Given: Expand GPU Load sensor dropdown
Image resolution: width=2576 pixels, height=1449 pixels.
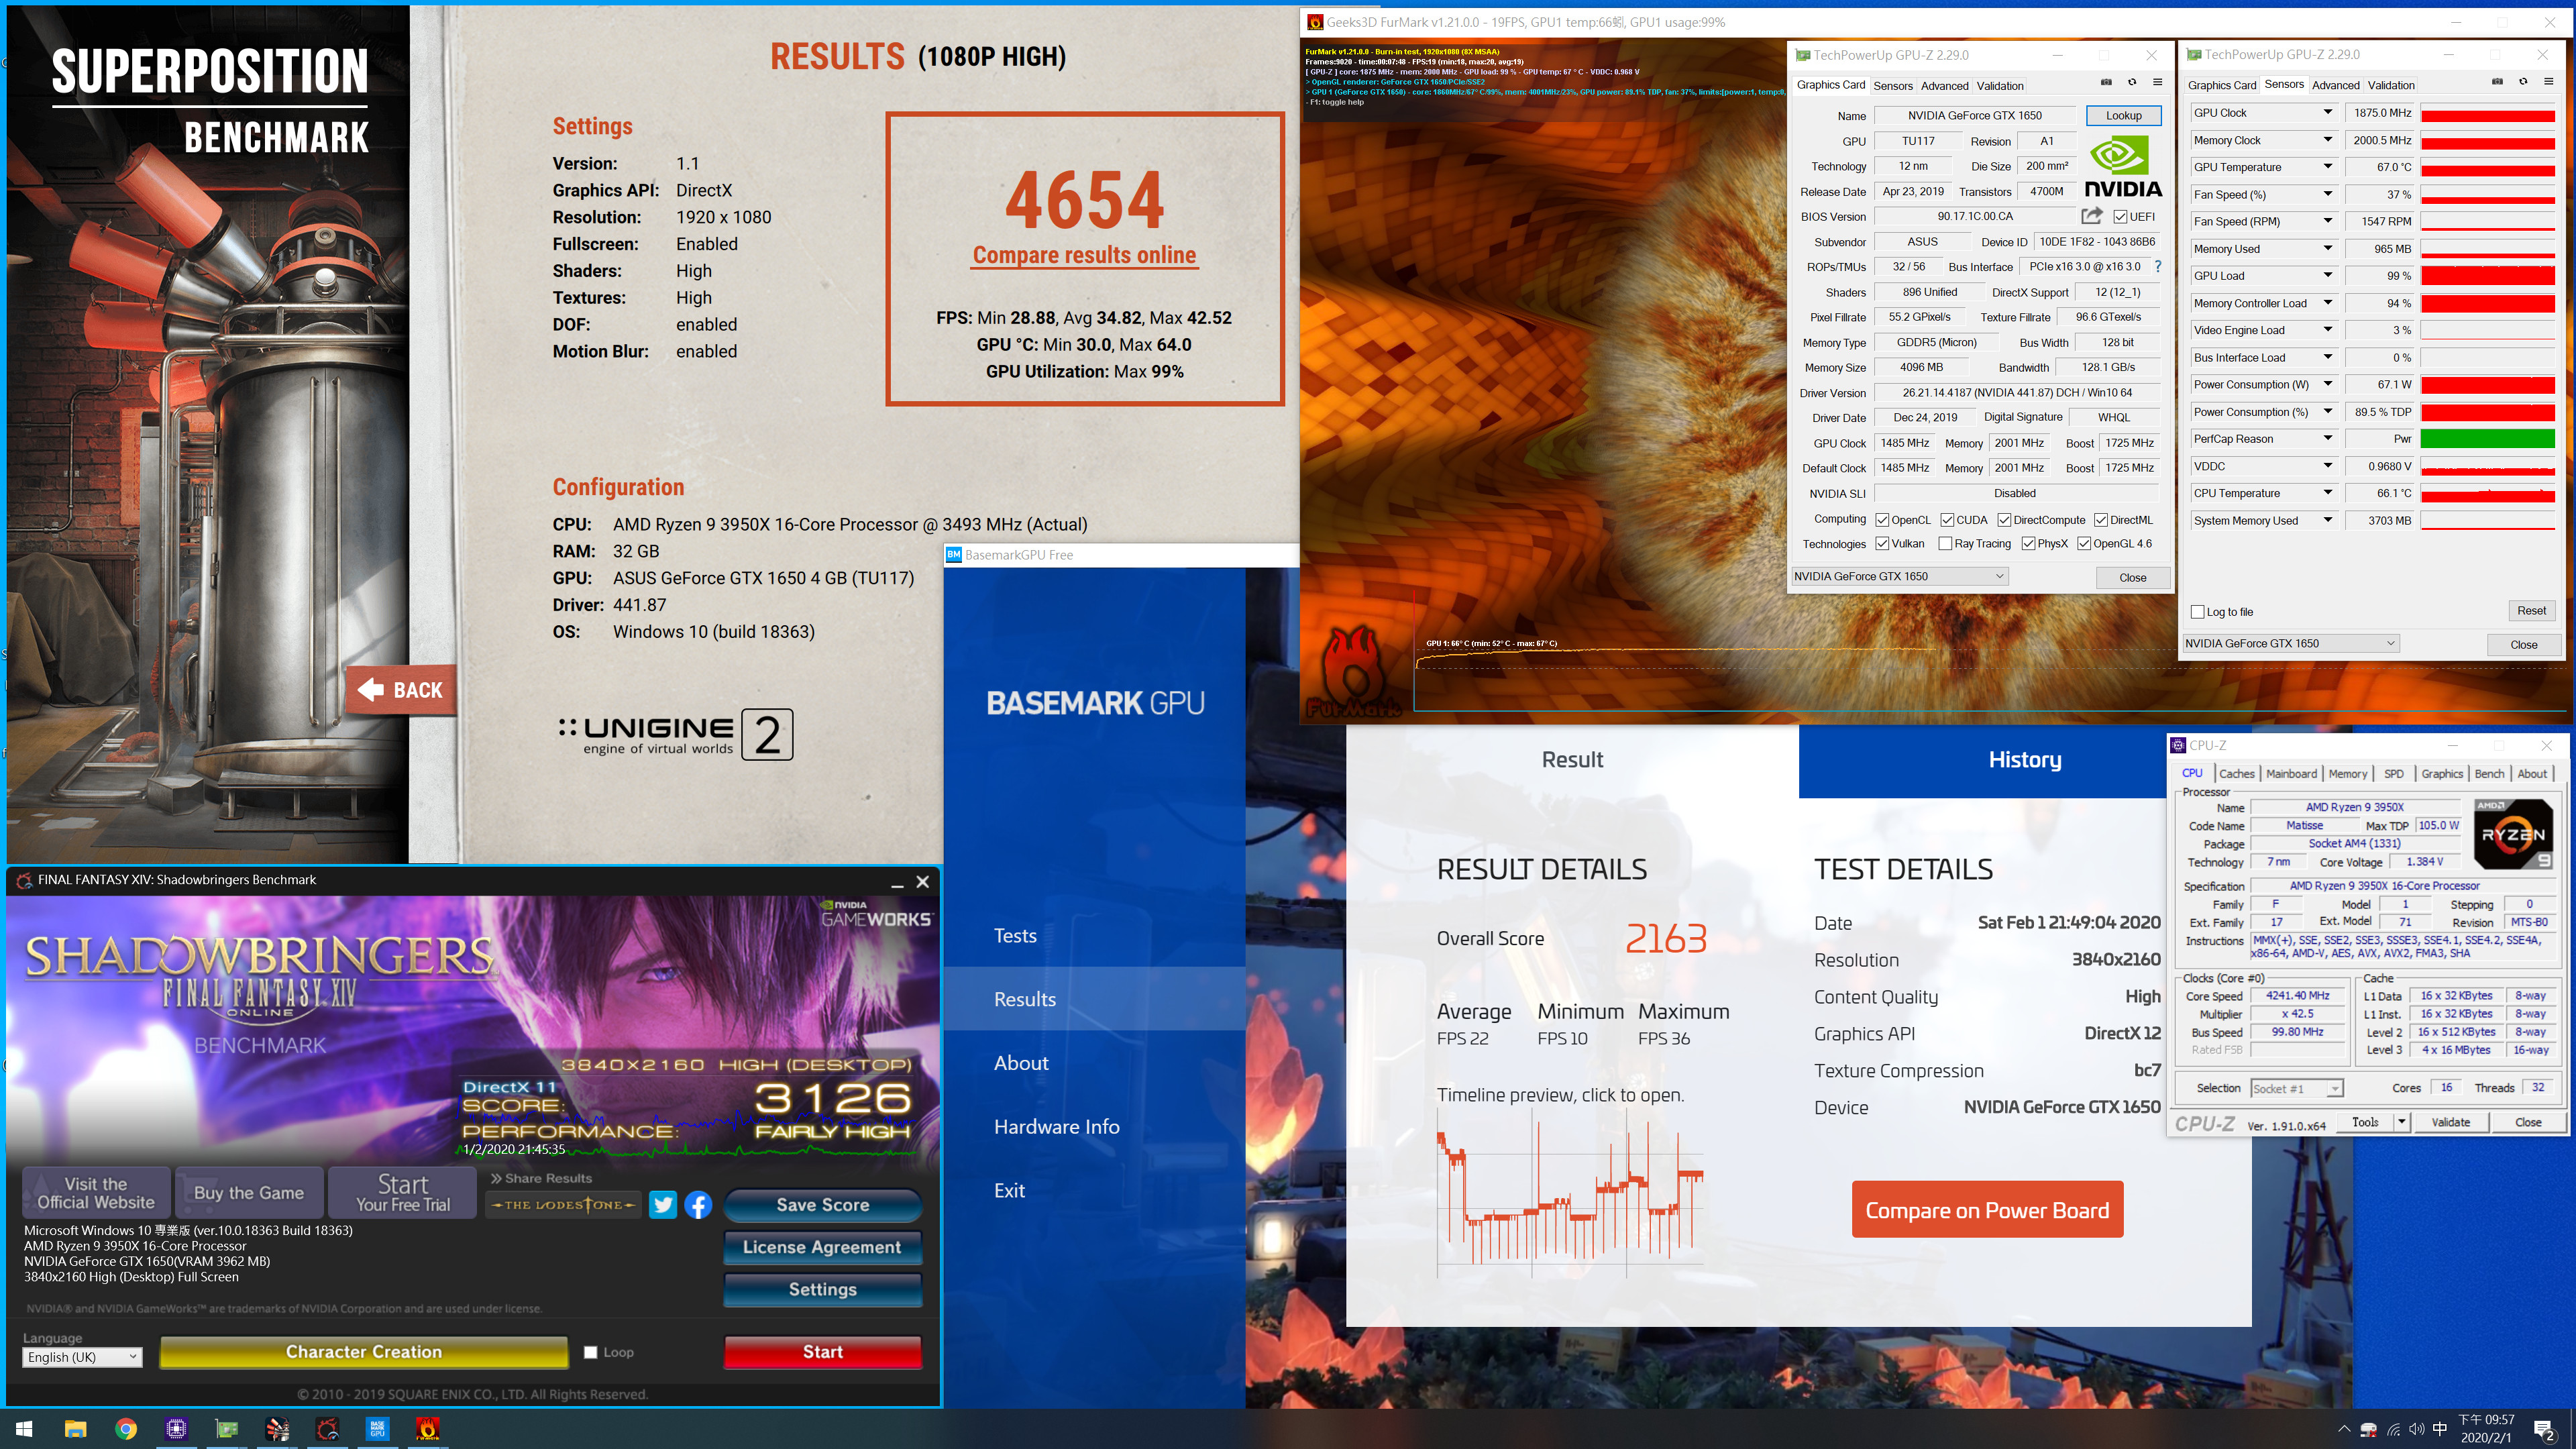Looking at the screenshot, I should coord(2327,276).
